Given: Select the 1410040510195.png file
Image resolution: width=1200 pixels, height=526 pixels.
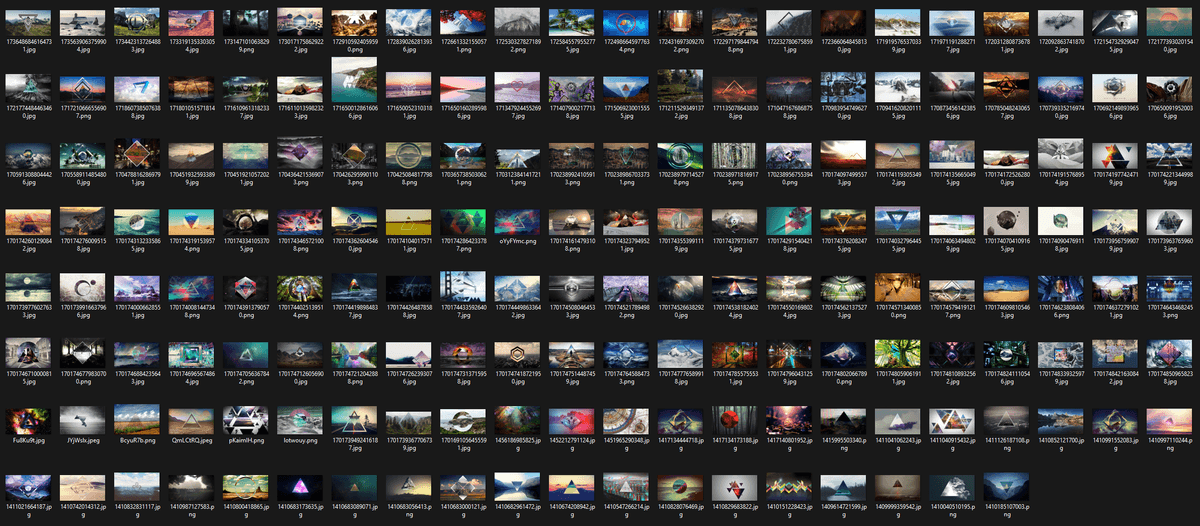Looking at the screenshot, I should tap(947, 487).
